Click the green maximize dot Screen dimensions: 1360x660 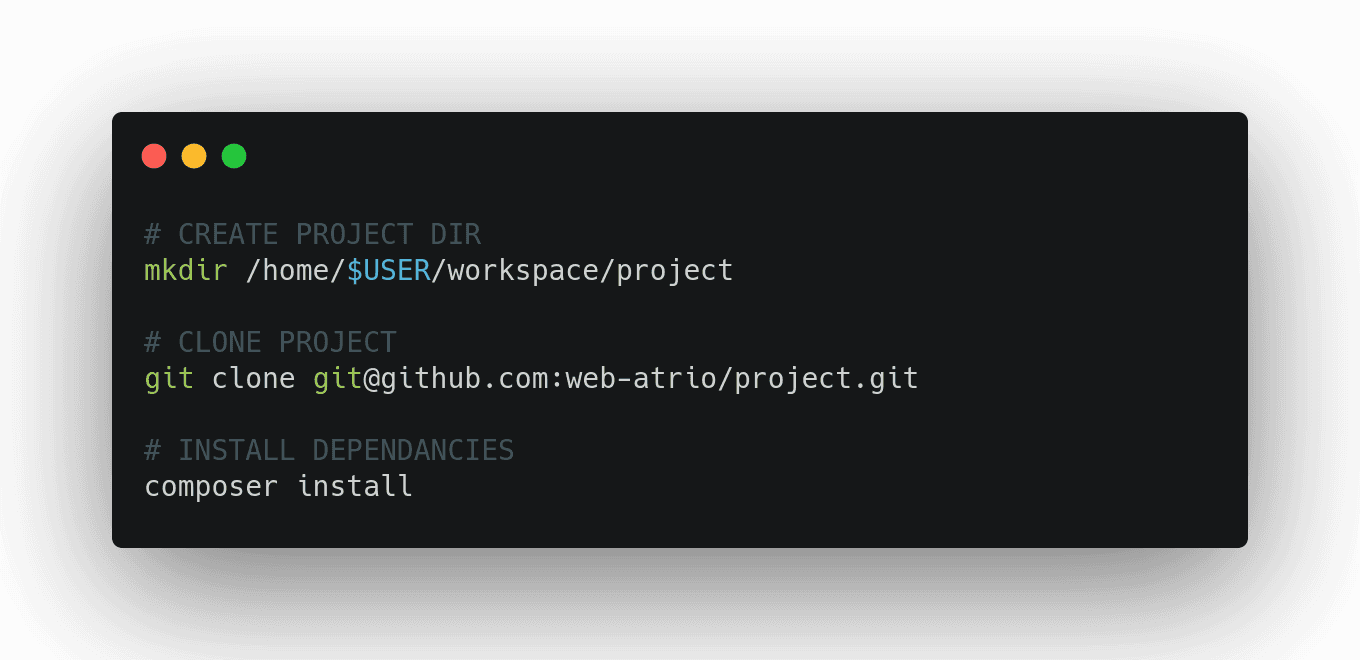(x=234, y=156)
